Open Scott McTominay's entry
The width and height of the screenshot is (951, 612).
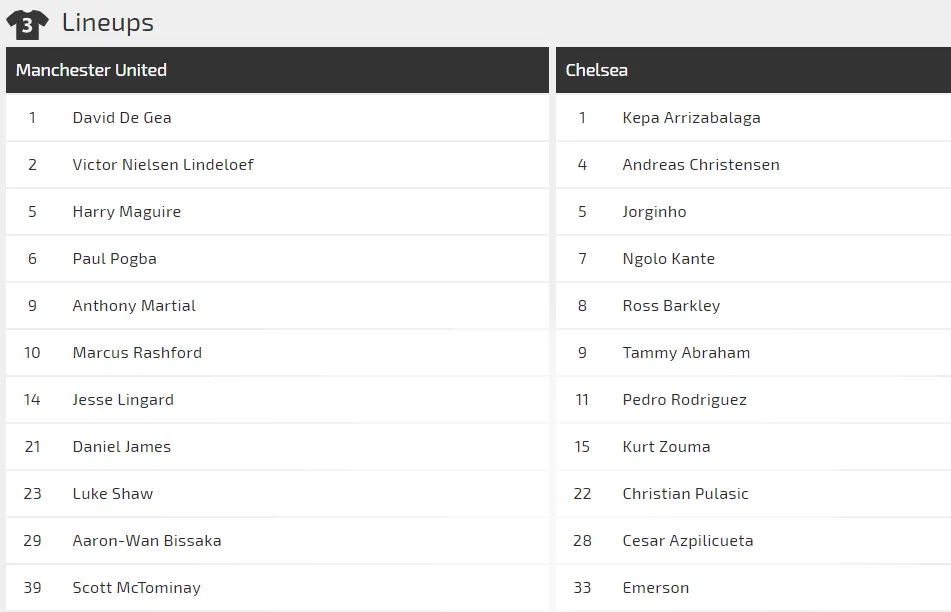[136, 587]
